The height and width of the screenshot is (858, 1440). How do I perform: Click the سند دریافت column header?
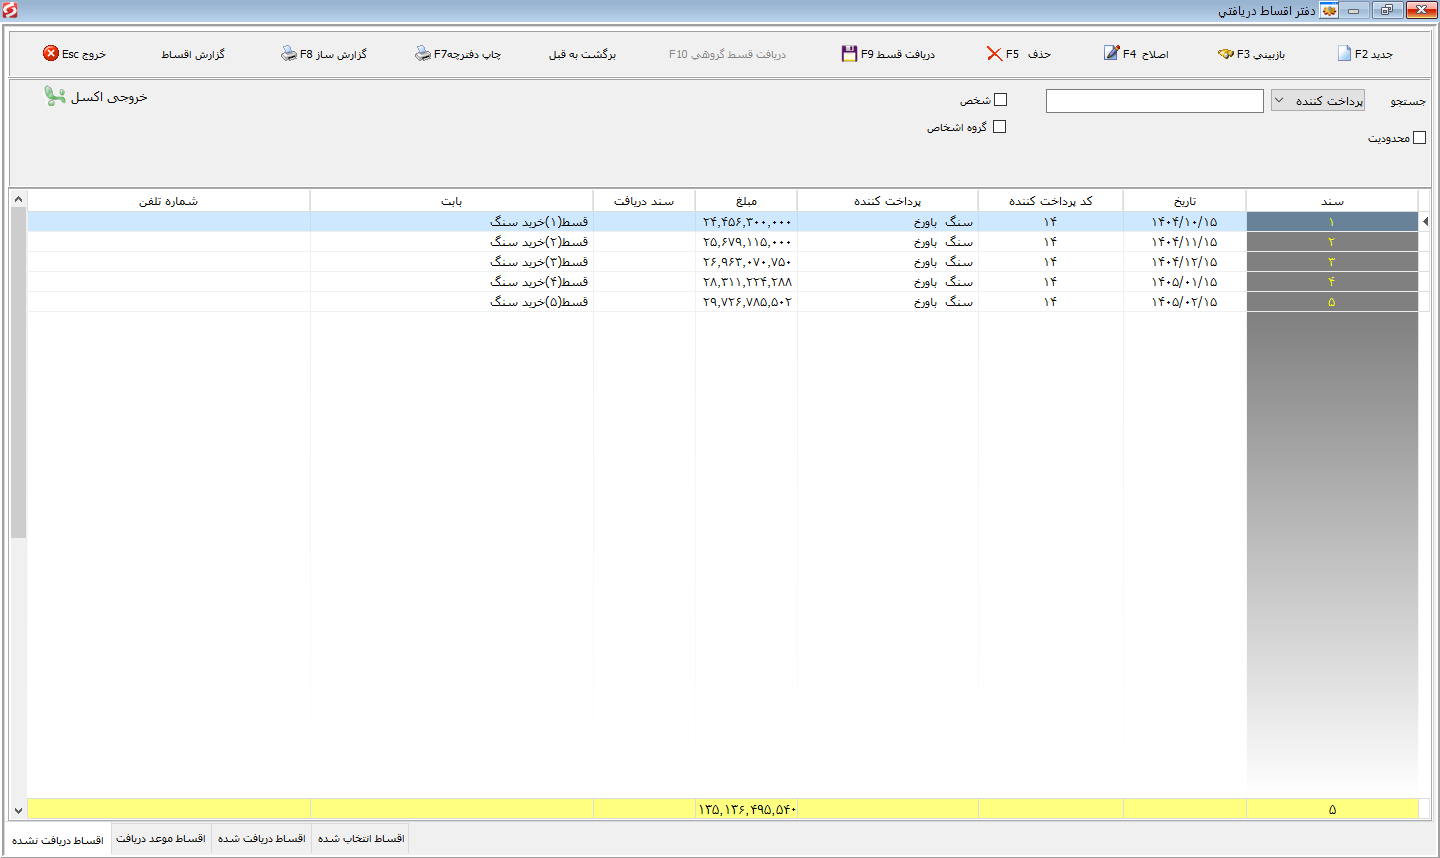coord(644,201)
